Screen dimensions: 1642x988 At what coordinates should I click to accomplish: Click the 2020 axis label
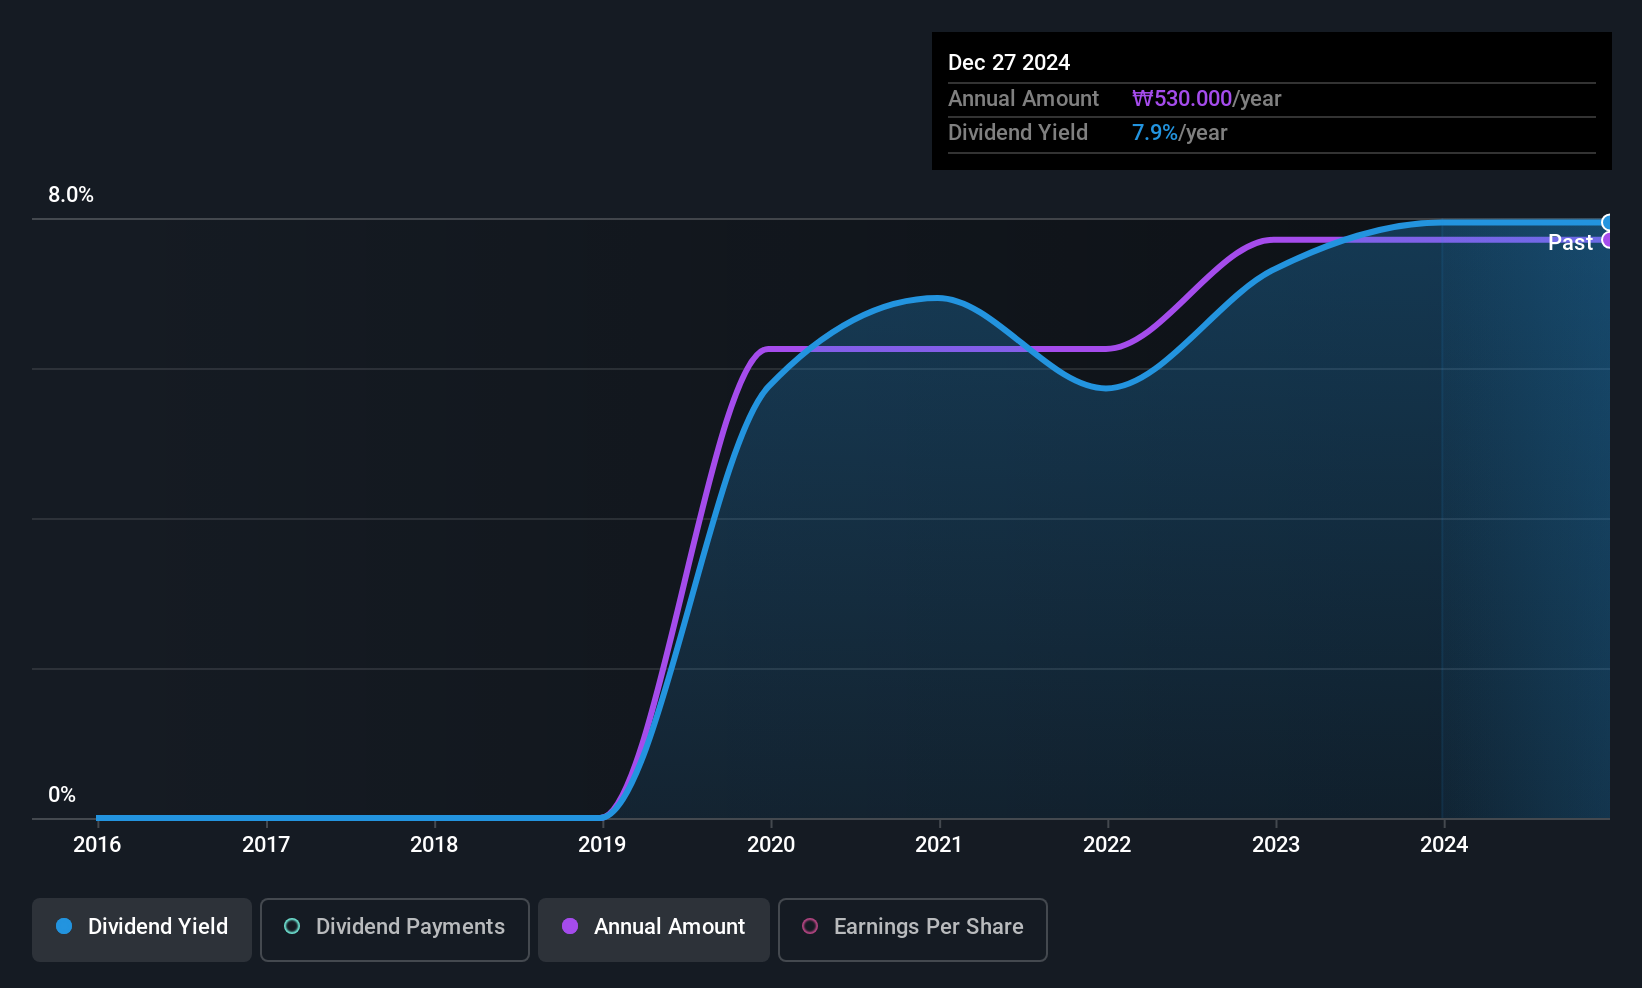click(x=771, y=845)
